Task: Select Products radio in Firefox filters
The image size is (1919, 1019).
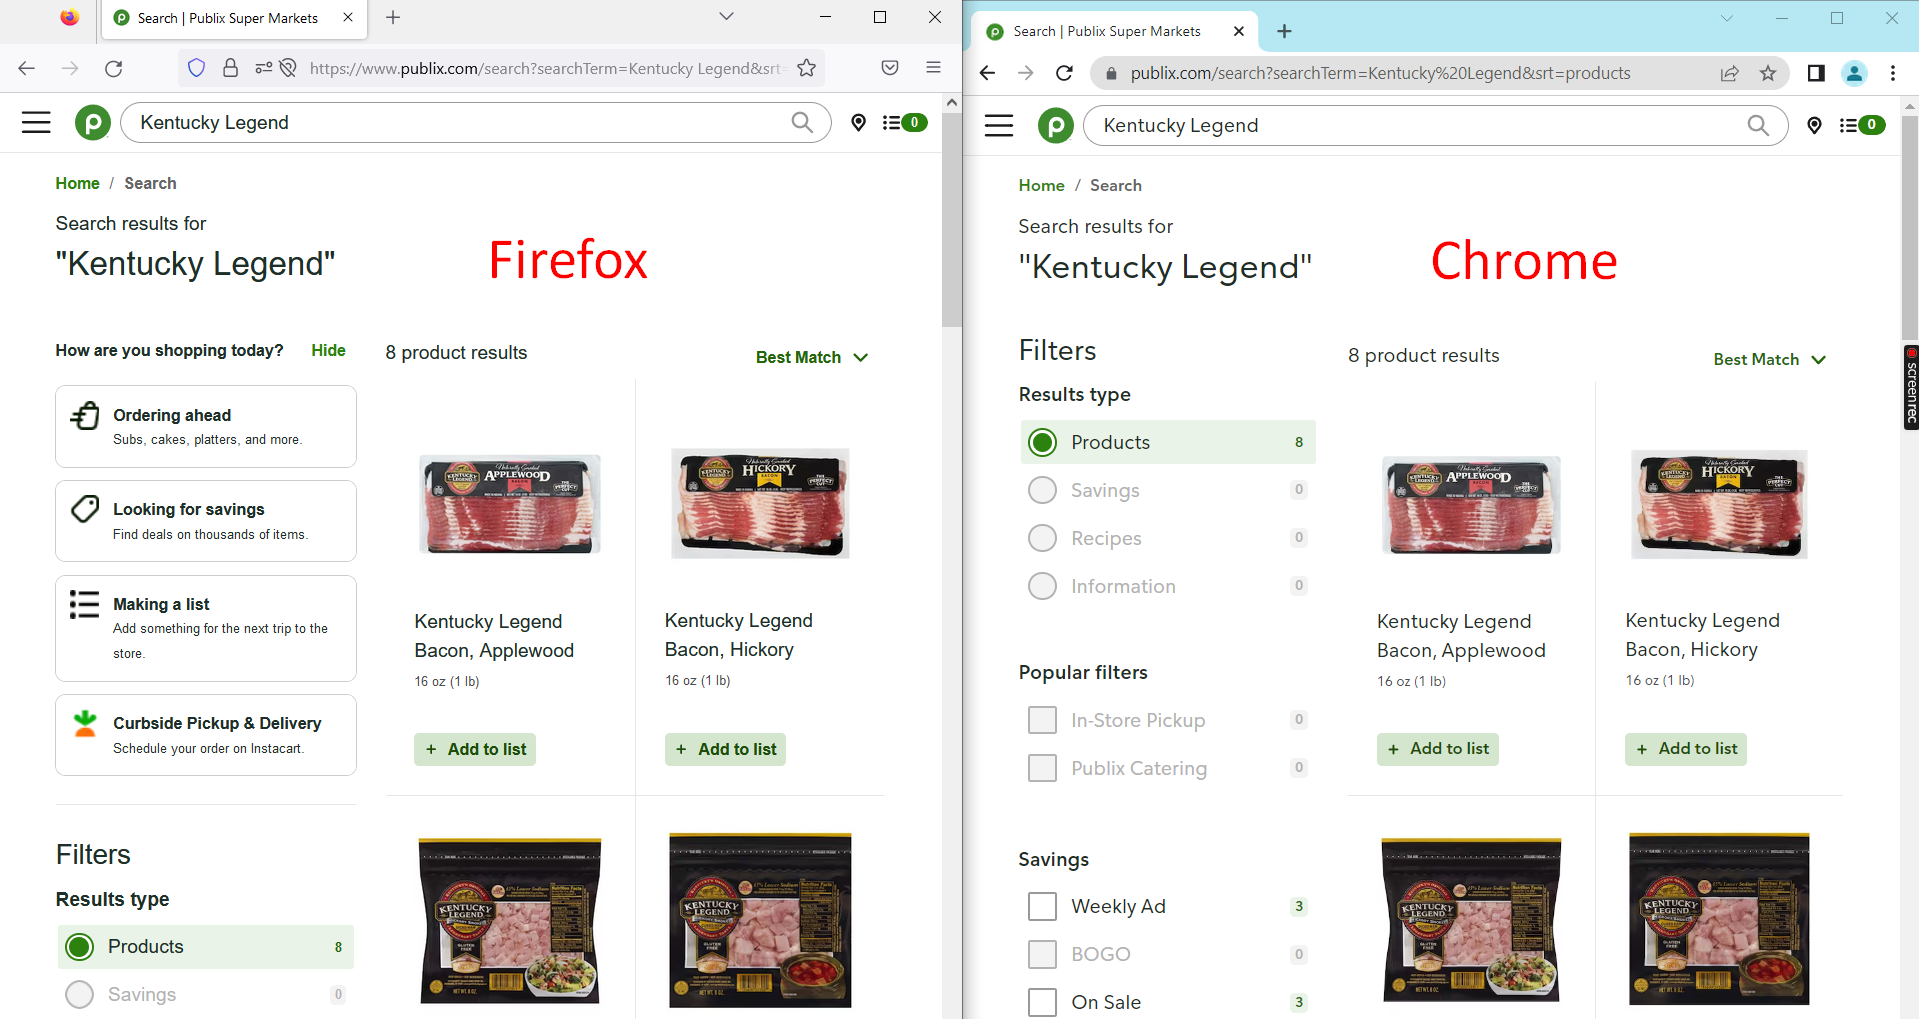Action: tap(79, 946)
